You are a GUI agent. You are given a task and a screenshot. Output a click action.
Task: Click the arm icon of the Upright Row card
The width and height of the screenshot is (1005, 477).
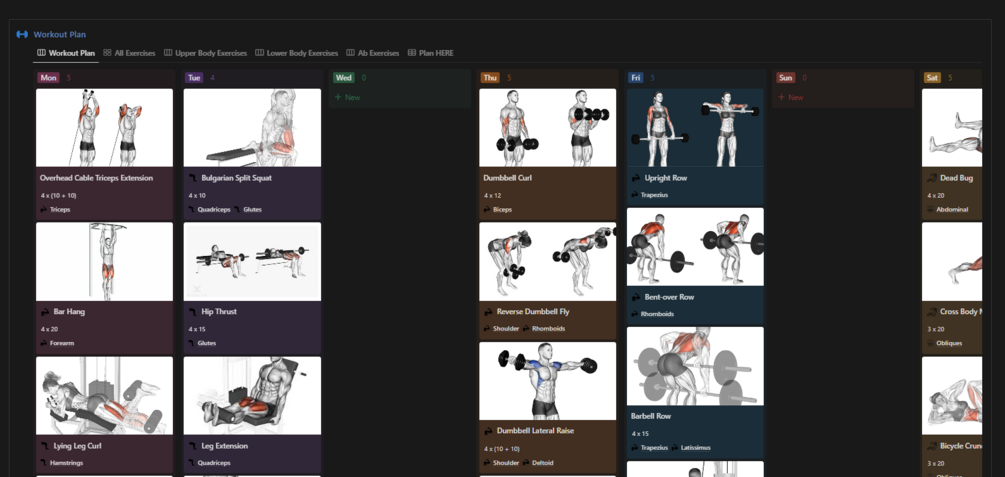tap(636, 178)
